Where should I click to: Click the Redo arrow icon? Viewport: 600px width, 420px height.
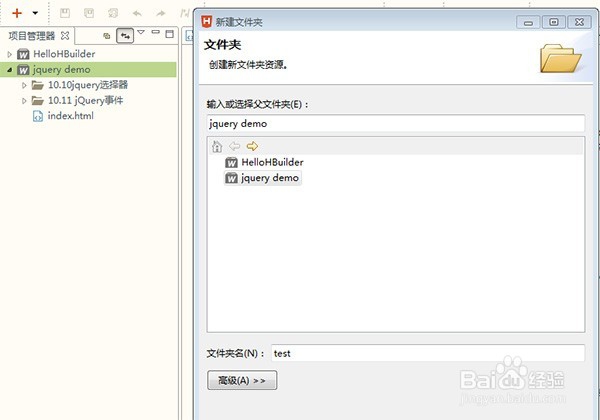161,14
